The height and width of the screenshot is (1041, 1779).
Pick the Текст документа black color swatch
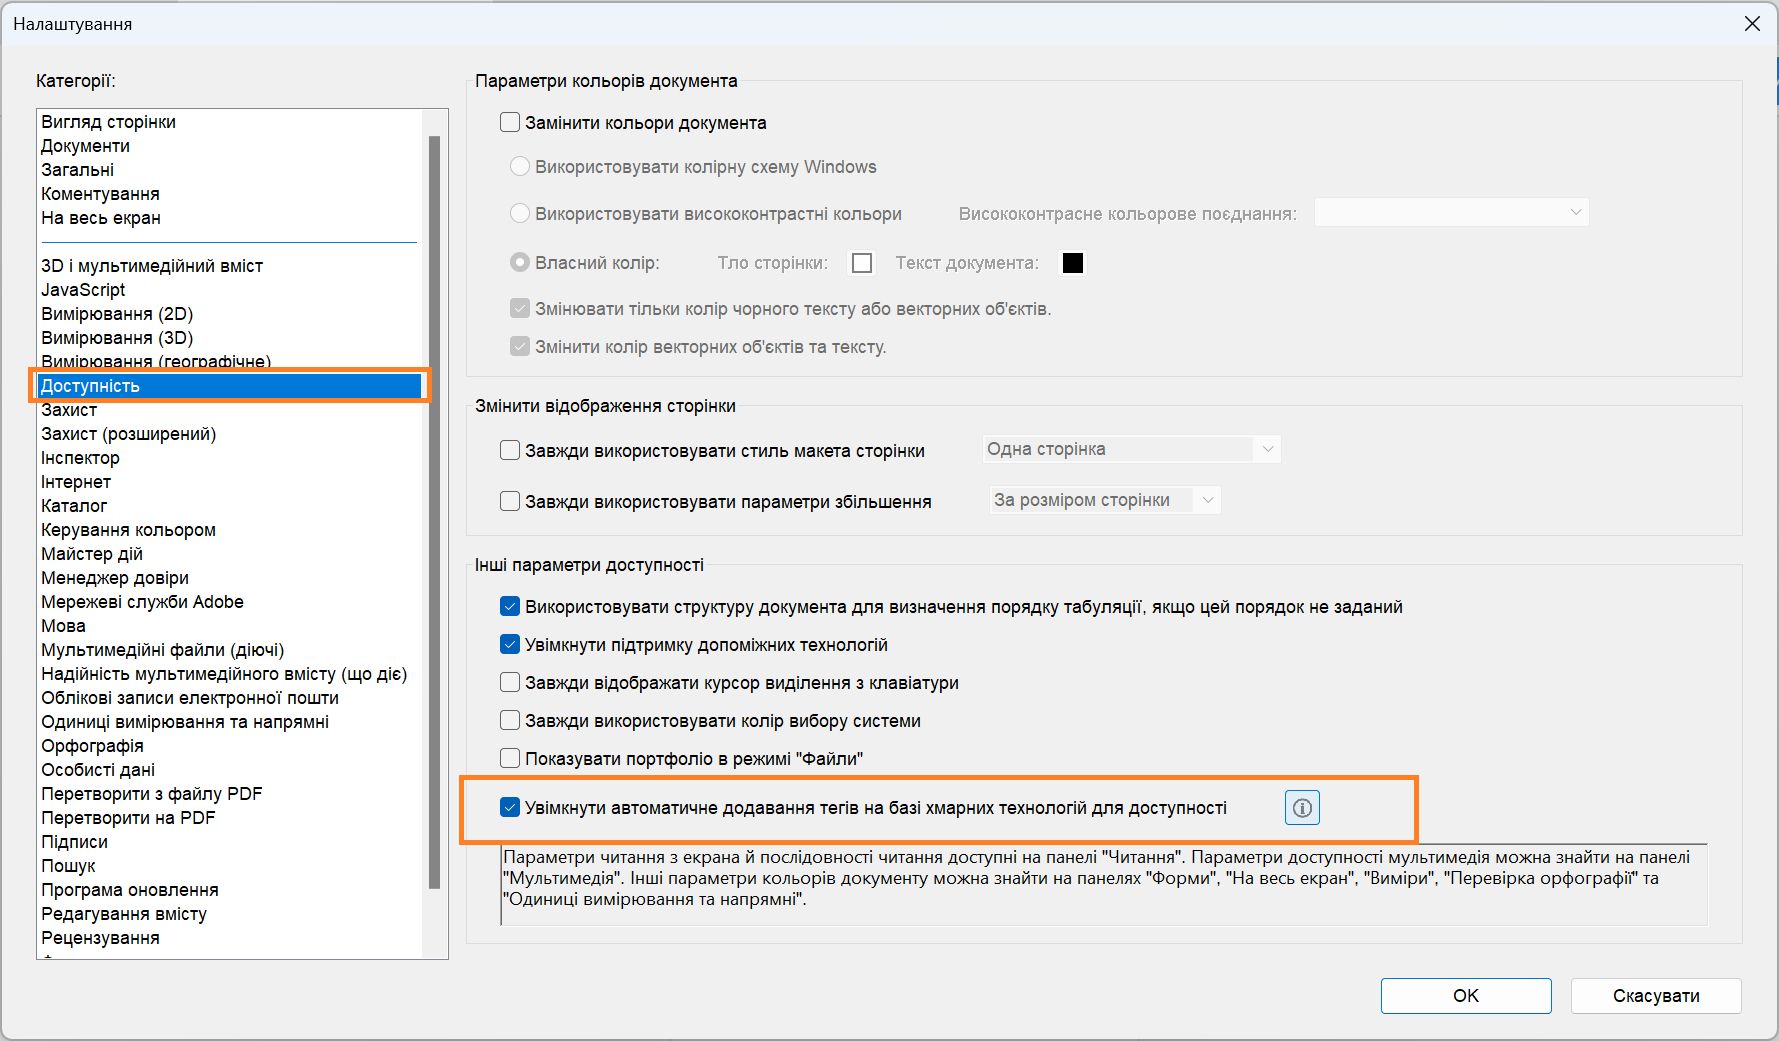[1073, 263]
